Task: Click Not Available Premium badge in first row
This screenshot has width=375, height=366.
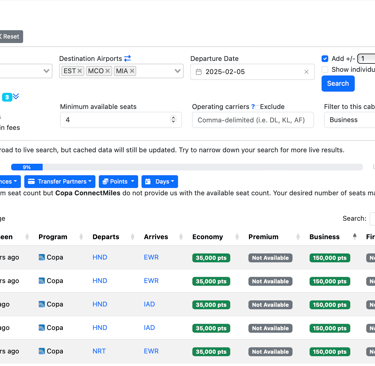Action: (270, 258)
